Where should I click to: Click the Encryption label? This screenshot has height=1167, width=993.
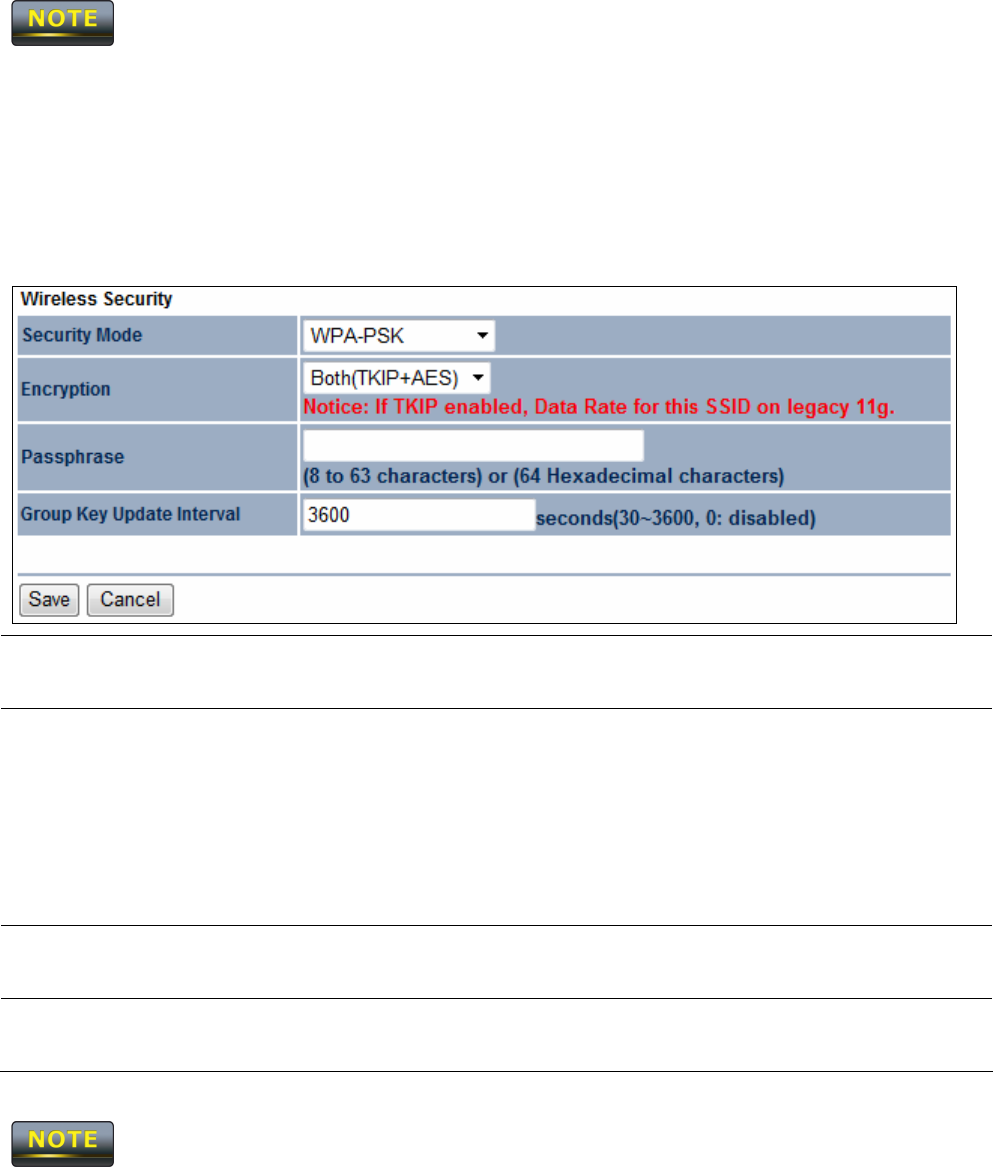point(66,389)
